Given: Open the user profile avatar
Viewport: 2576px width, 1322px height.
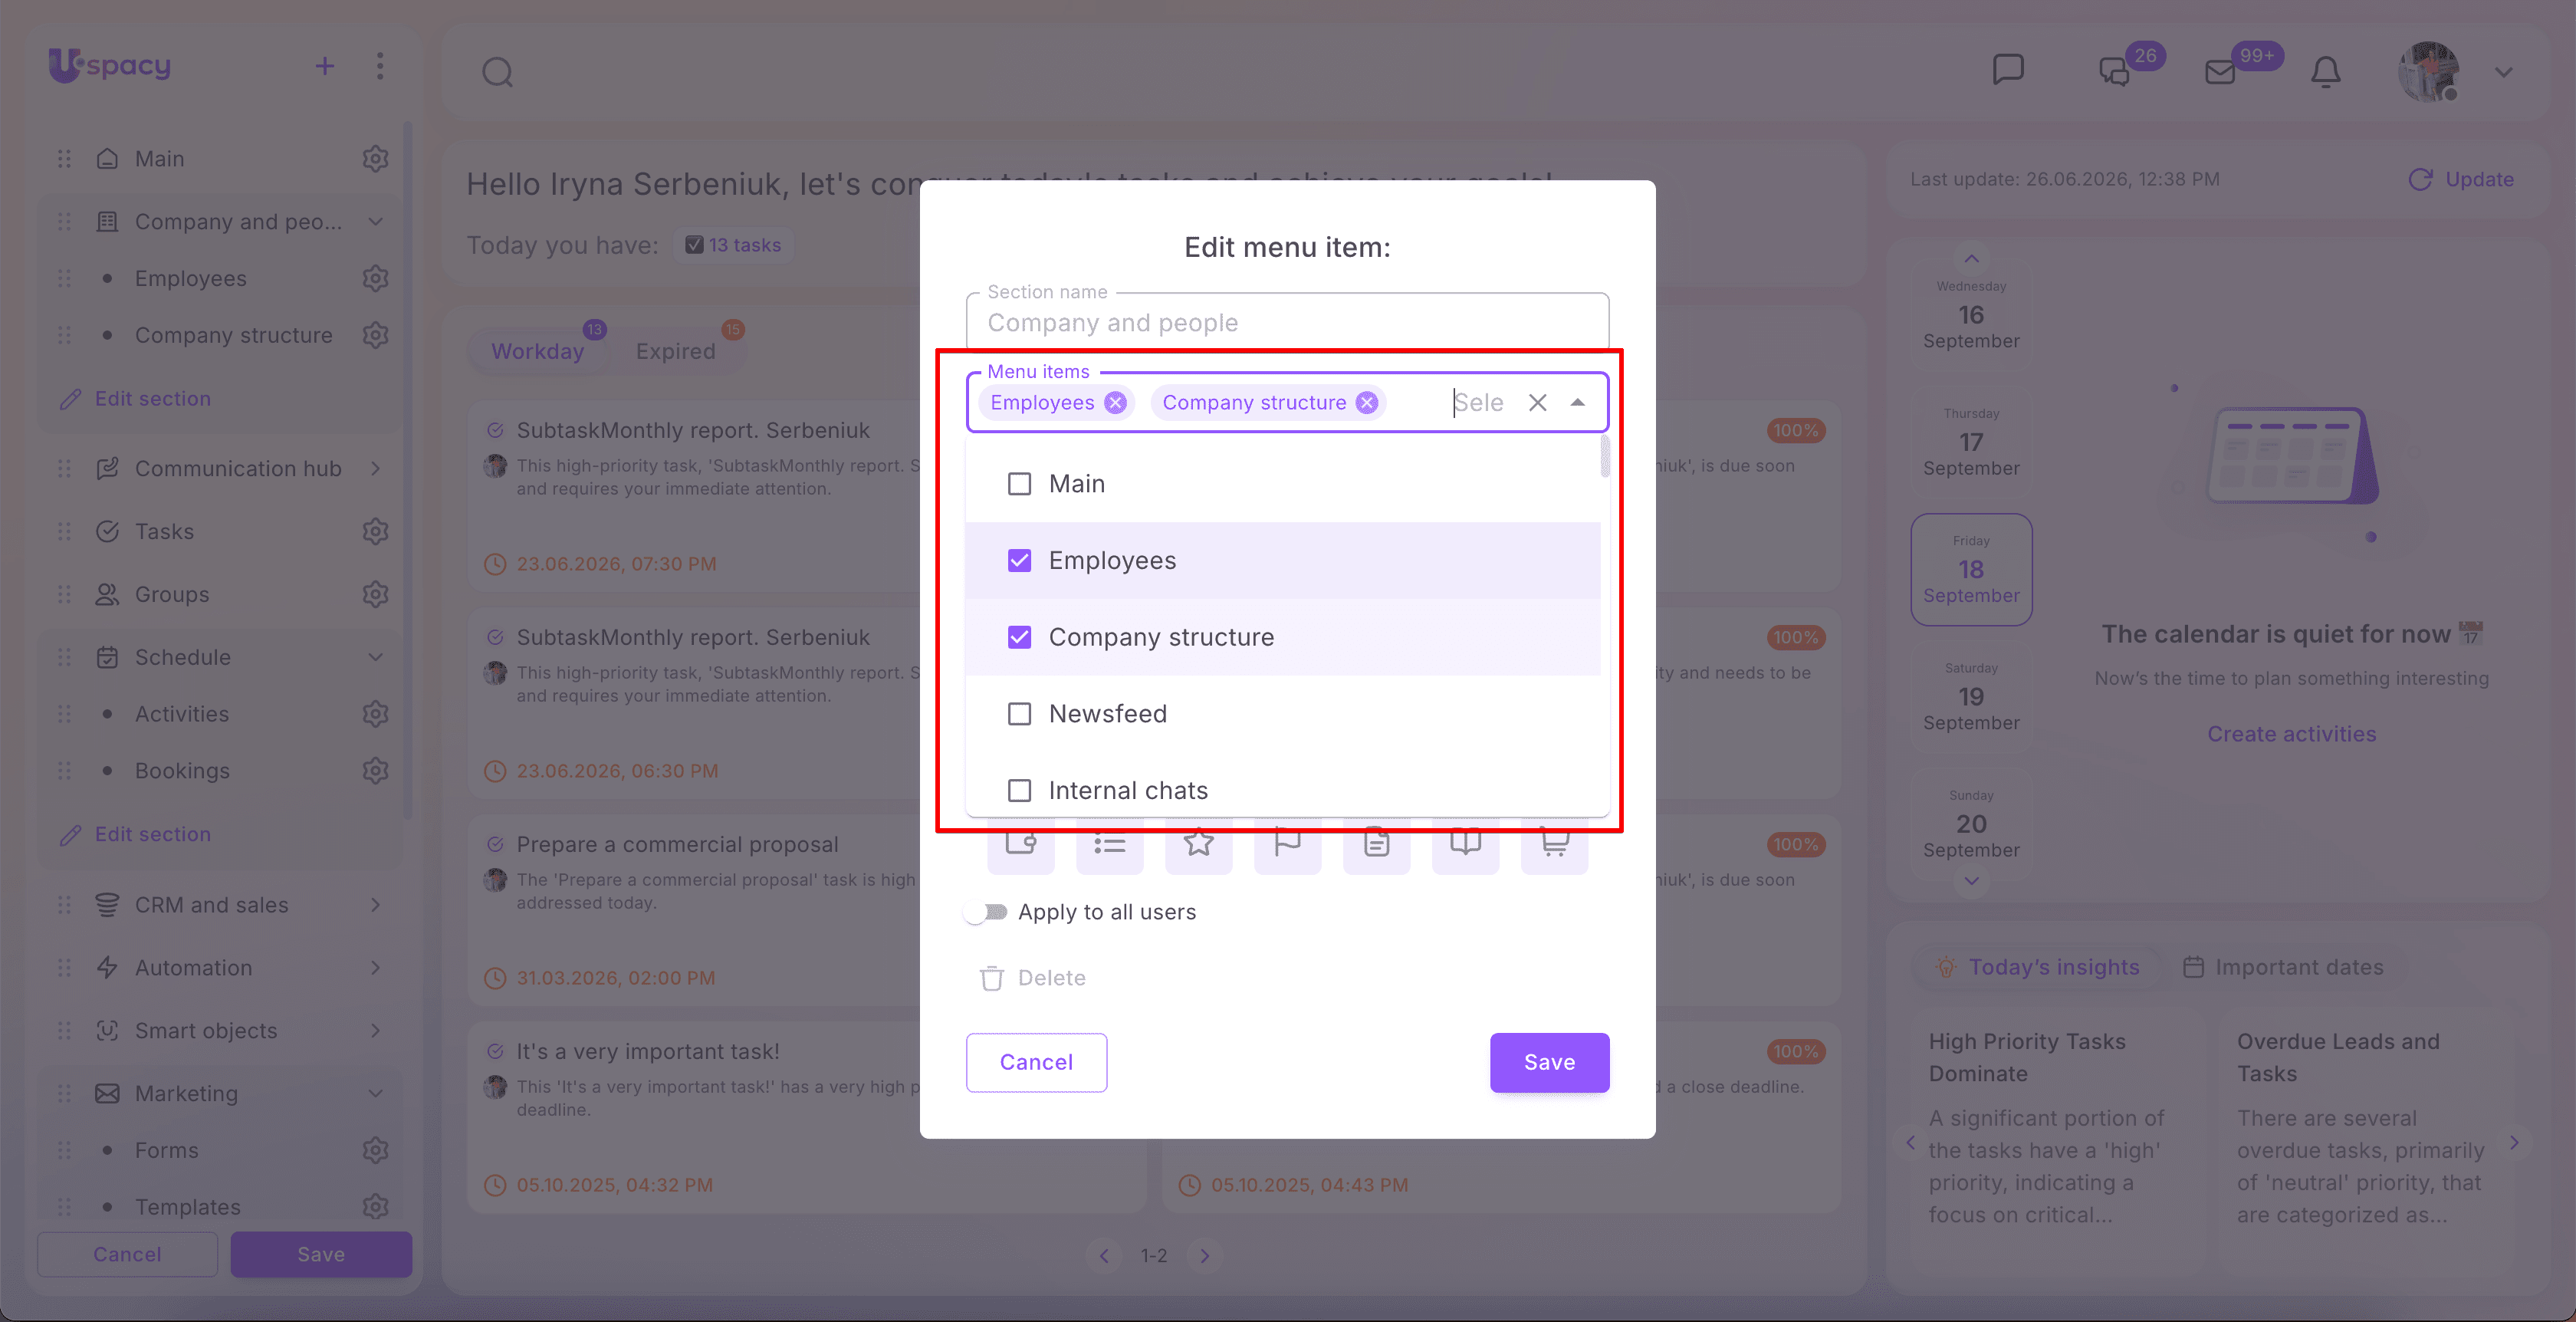Looking at the screenshot, I should pyautogui.click(x=2429, y=71).
